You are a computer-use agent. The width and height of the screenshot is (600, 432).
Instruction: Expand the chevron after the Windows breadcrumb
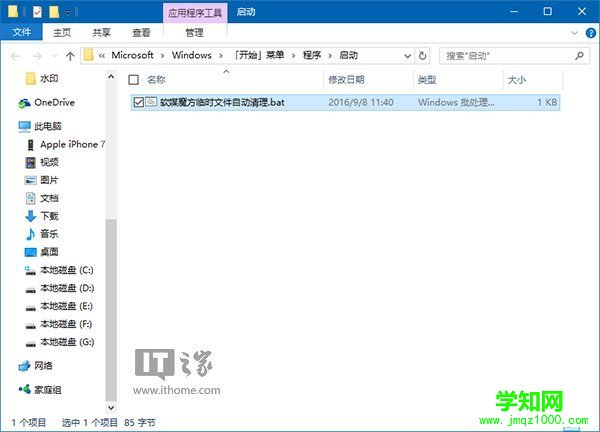(x=221, y=56)
